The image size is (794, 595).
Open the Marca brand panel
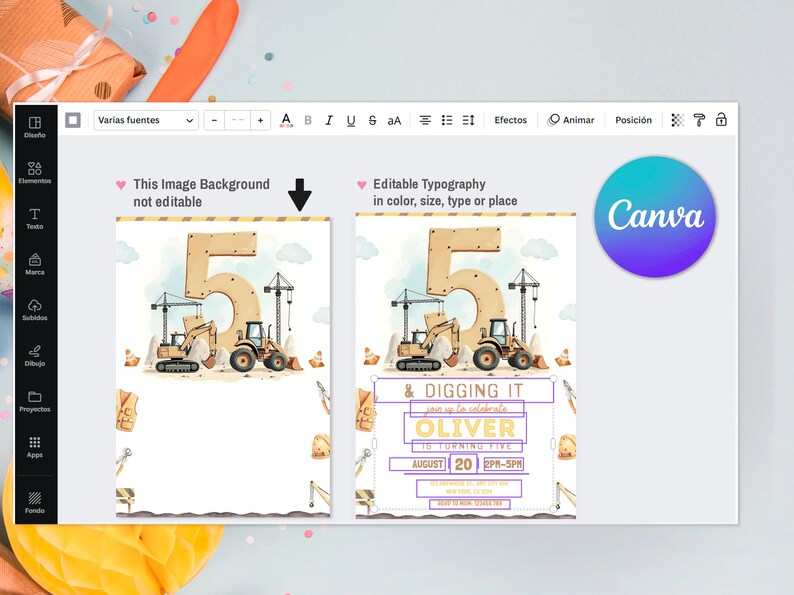[x=34, y=264]
